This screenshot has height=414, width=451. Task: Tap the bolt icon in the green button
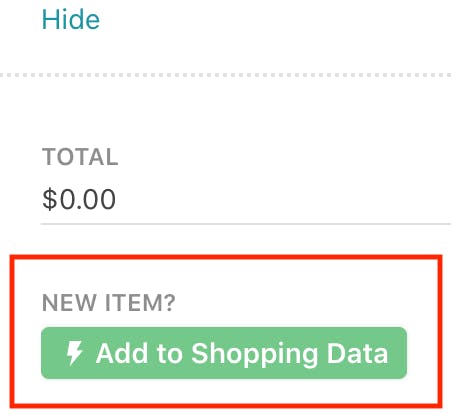point(74,353)
